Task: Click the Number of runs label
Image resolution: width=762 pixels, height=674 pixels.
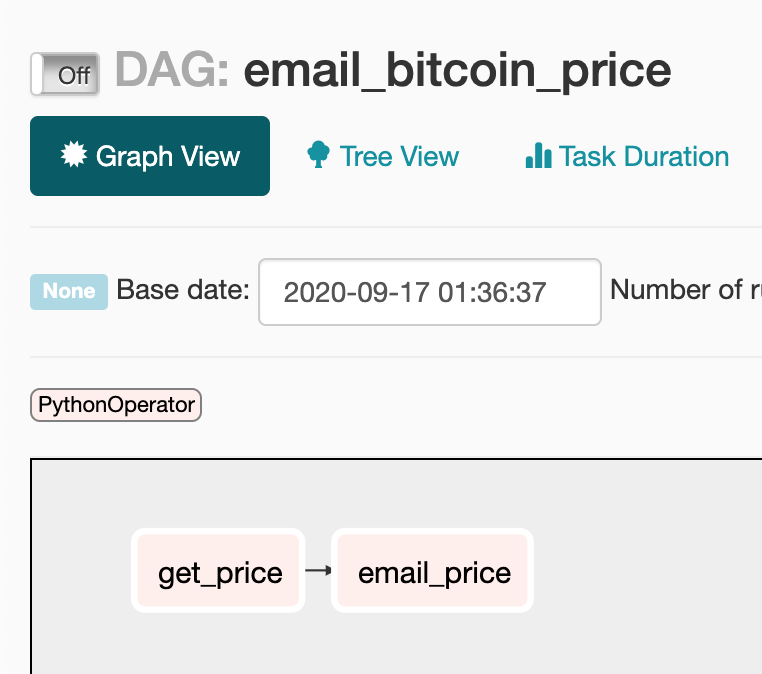Action: coord(686,290)
